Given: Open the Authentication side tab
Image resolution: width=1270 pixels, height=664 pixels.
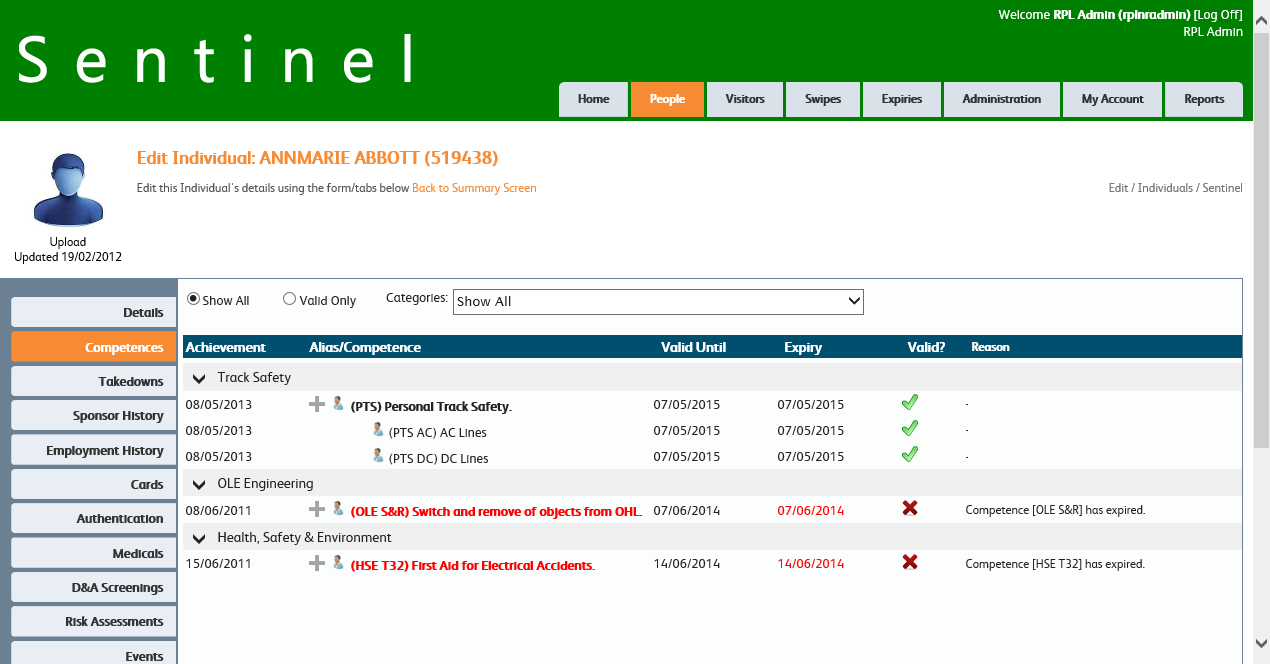Looking at the screenshot, I should coord(94,518).
